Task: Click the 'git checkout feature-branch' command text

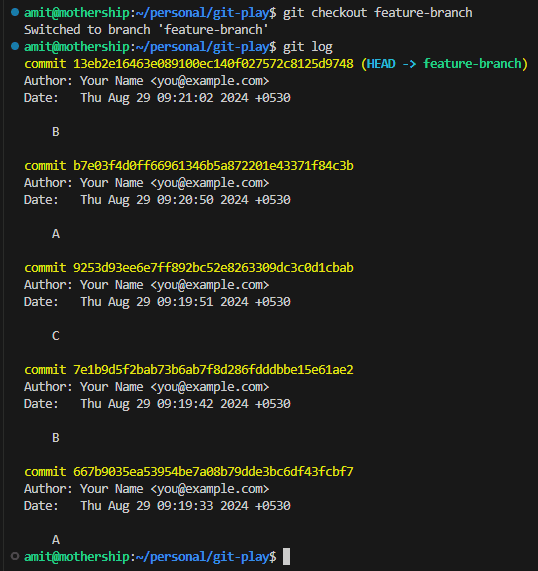Action: pyautogui.click(x=378, y=13)
